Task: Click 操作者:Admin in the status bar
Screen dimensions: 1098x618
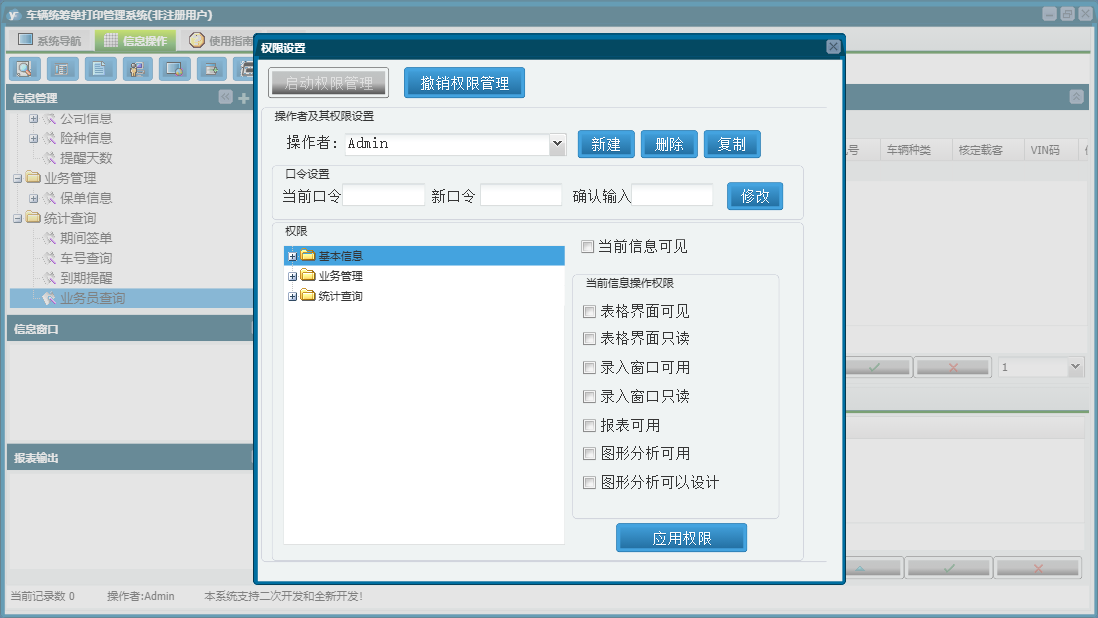Action: point(141,596)
